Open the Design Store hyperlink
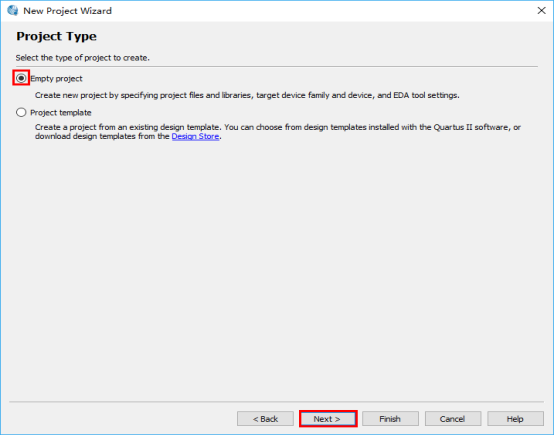Image resolution: width=554 pixels, height=435 pixels. 195,136
